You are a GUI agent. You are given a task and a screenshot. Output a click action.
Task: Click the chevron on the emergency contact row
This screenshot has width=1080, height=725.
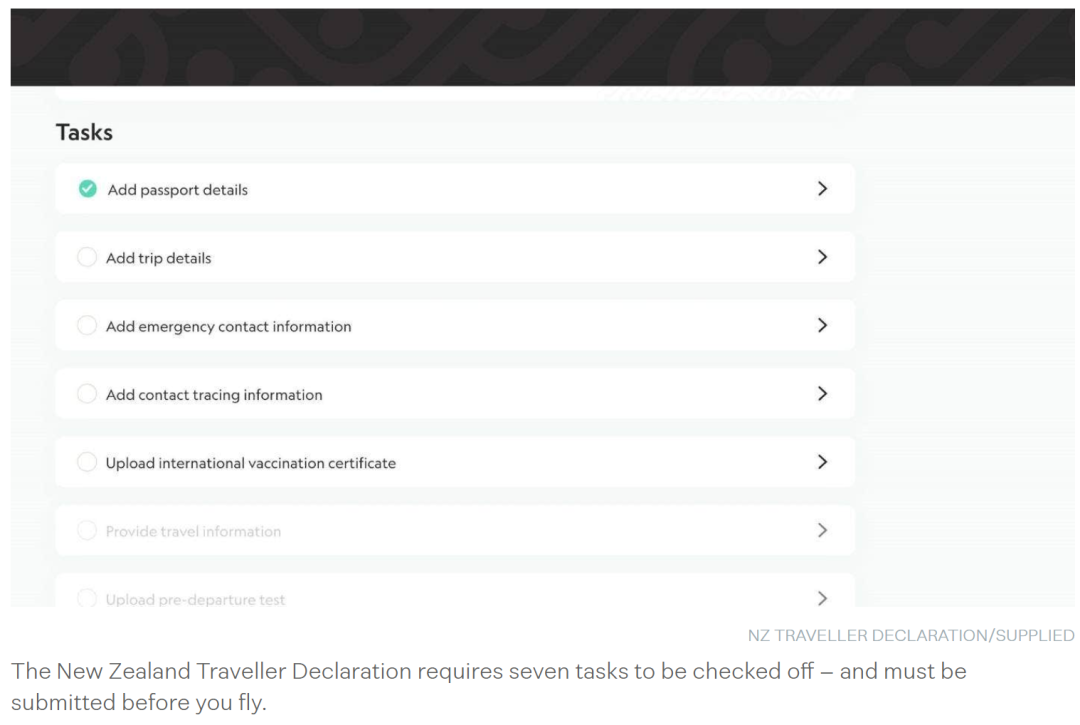pos(822,325)
